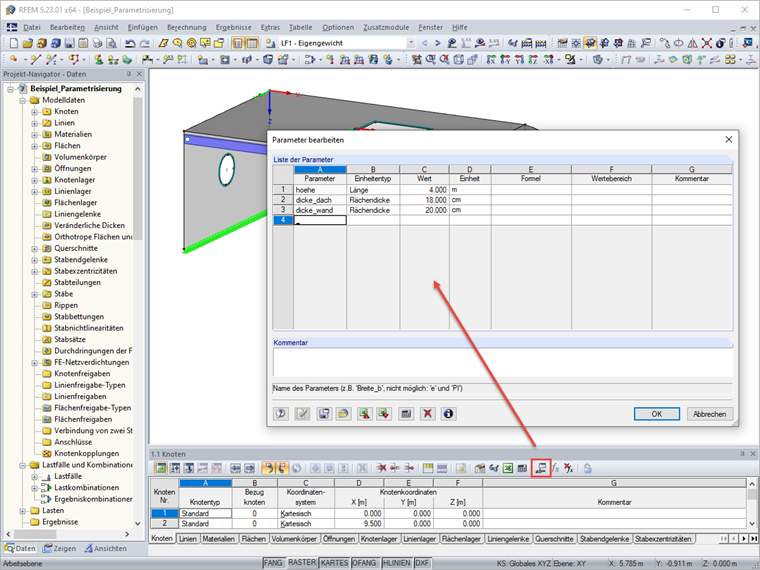The width and height of the screenshot is (760, 570).
Task: Click the Excel icon in table toolbar
Action: [x=507, y=468]
